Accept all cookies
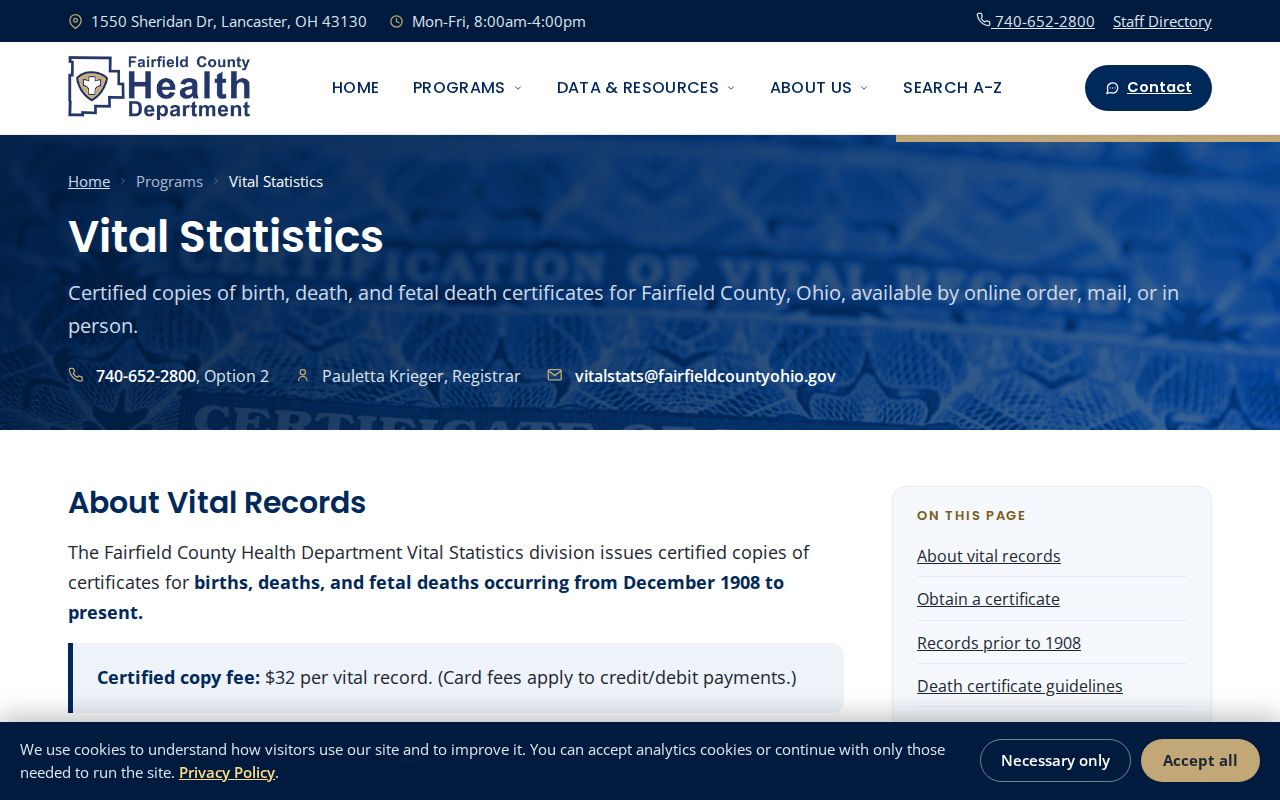The image size is (1280, 800). point(1200,760)
